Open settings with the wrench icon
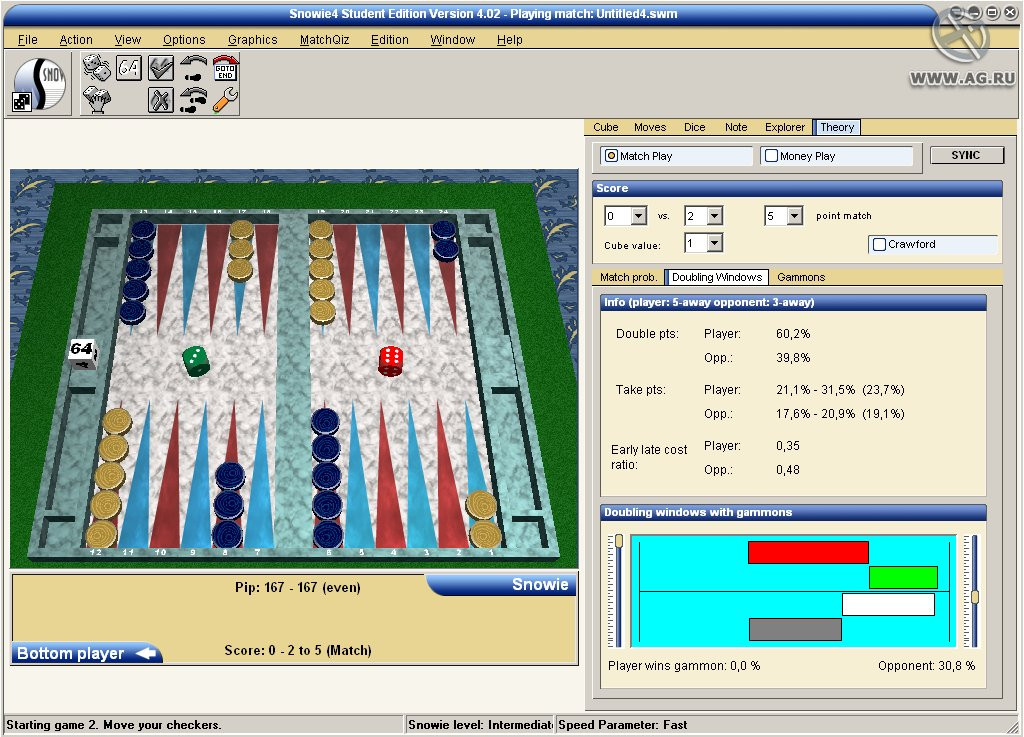The height and width of the screenshot is (737, 1024). coord(225,100)
